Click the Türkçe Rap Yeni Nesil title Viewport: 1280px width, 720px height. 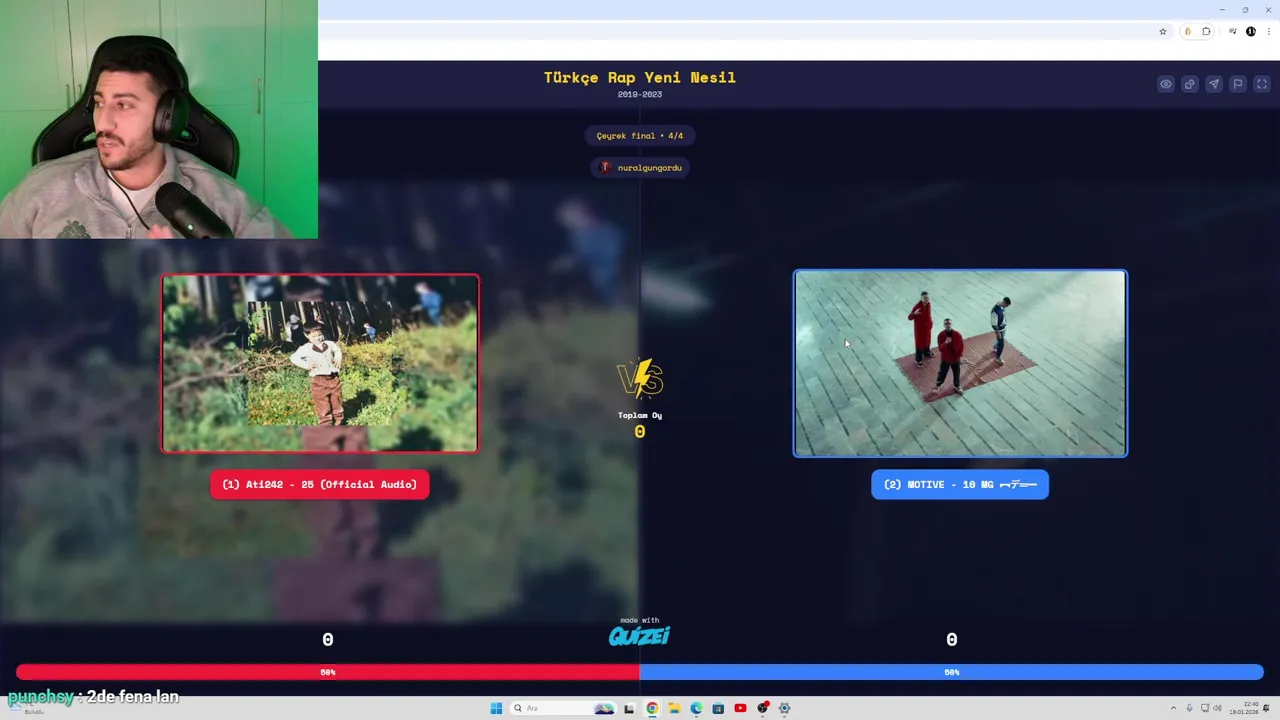[x=640, y=77]
